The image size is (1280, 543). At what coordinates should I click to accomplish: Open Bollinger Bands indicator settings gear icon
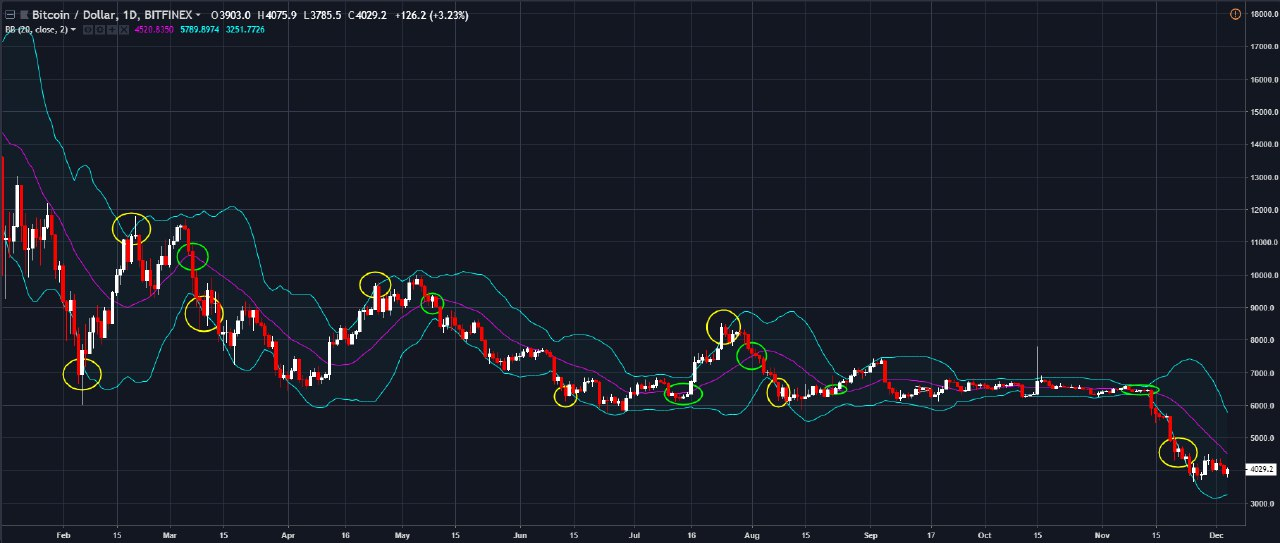click(x=98, y=30)
